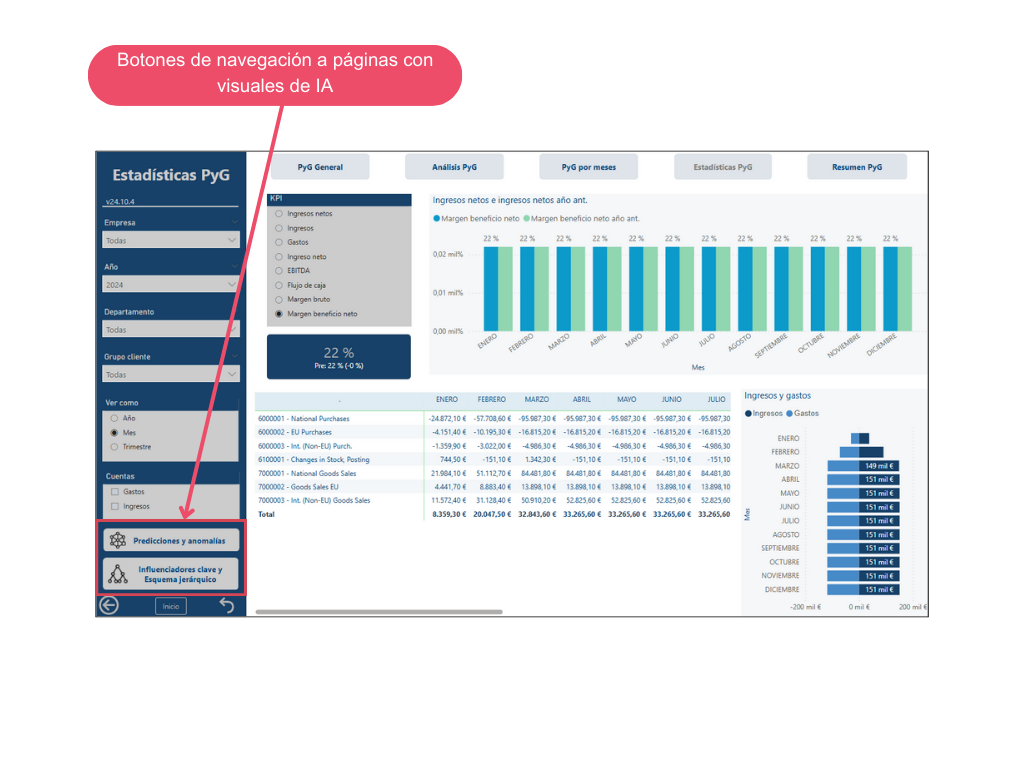Select the EBITDA KPI radio option
This screenshot has height=768, width=1024.
279,270
